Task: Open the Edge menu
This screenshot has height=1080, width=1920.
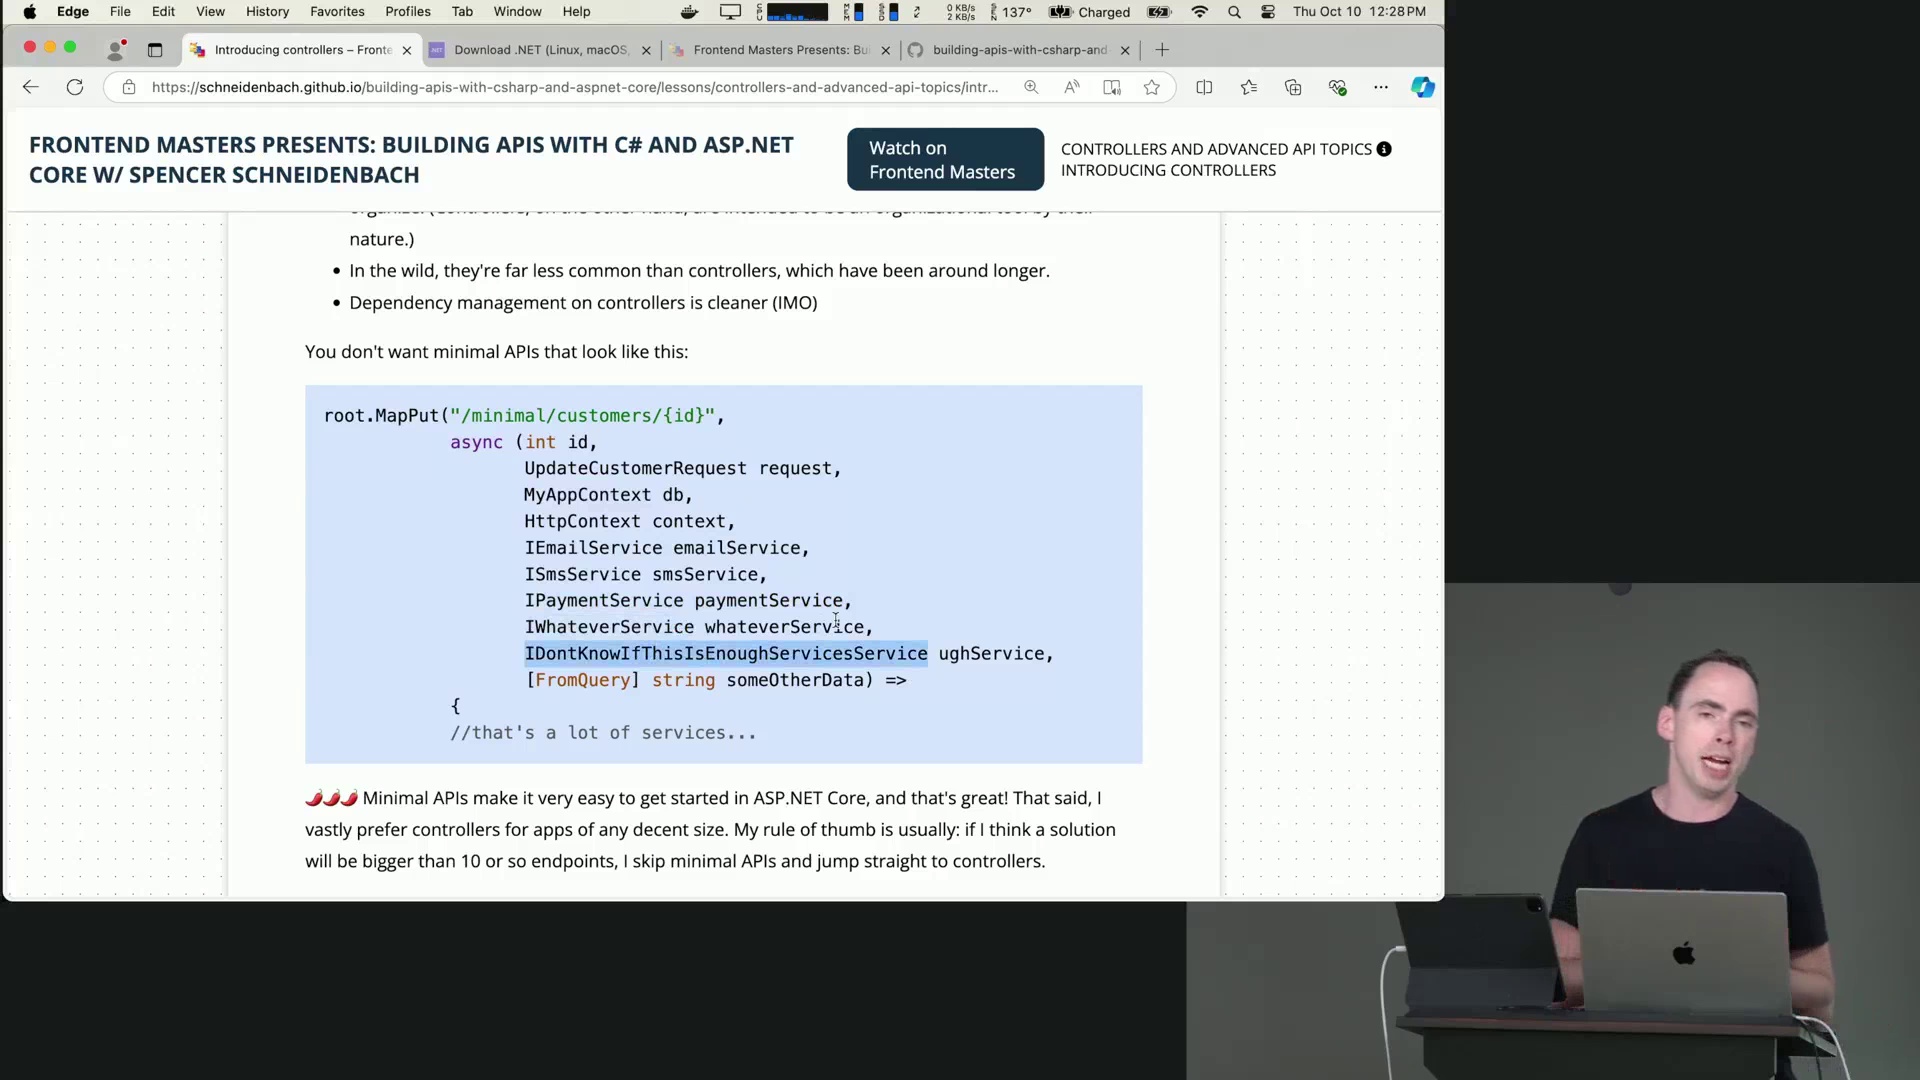Action: [73, 12]
